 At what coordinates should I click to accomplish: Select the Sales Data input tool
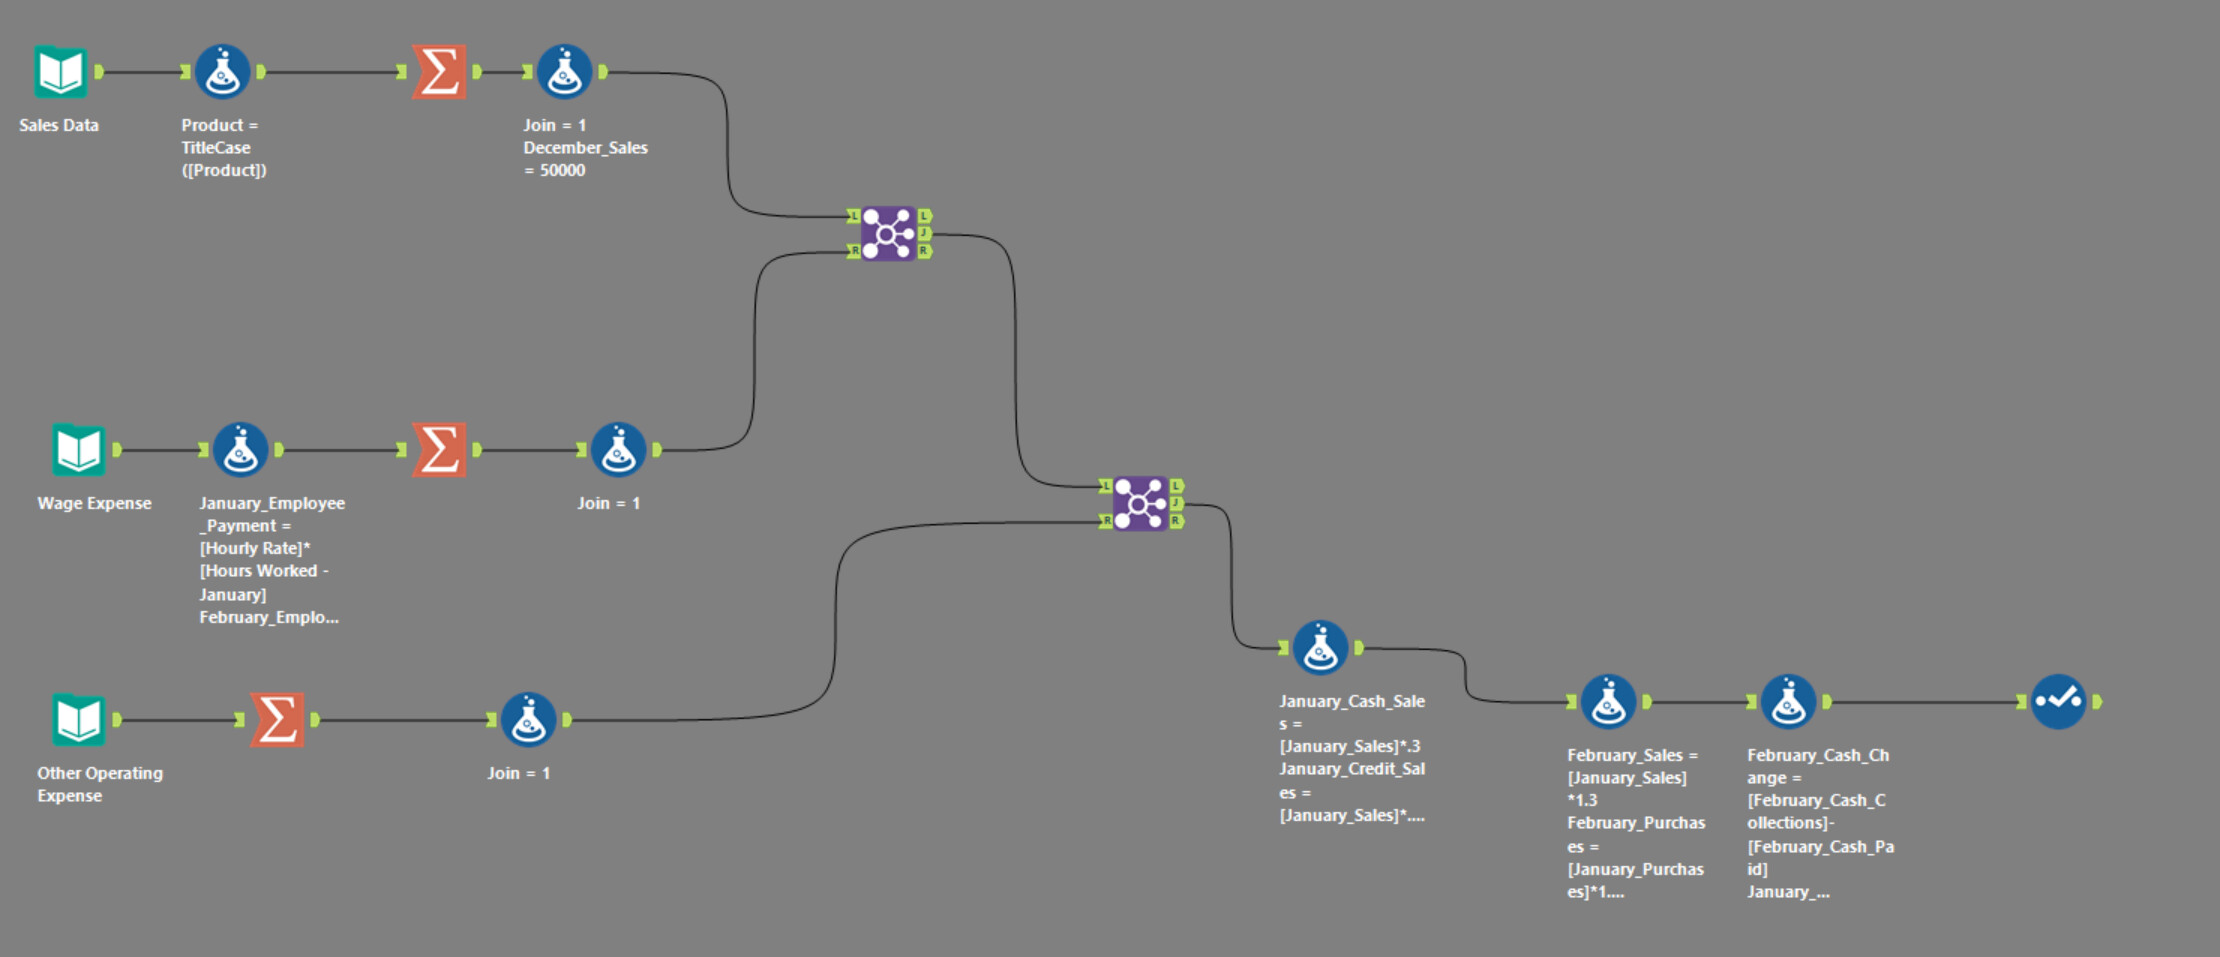coord(60,72)
